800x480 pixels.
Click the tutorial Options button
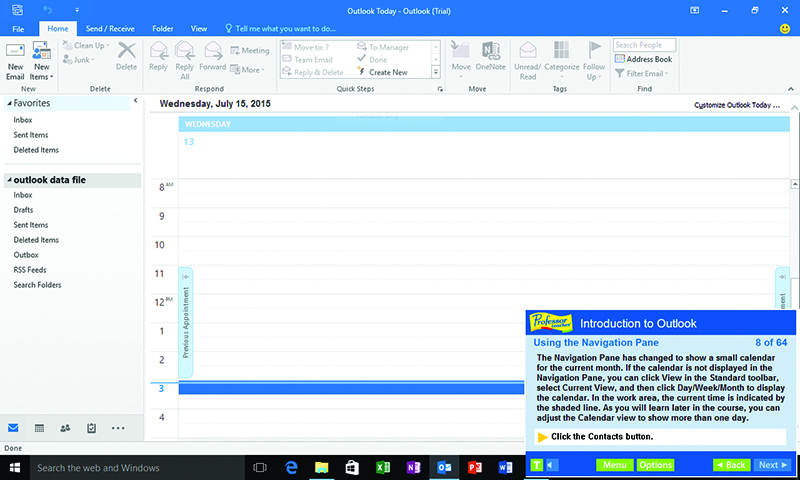656,465
